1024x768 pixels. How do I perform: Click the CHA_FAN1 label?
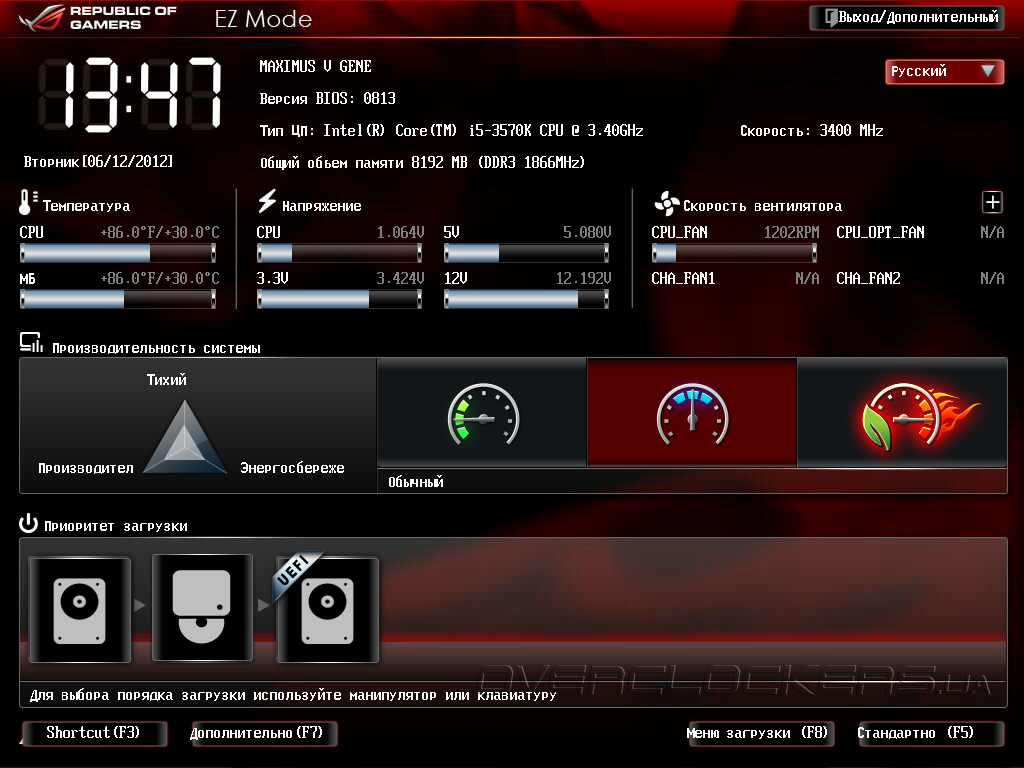pyautogui.click(x=683, y=279)
